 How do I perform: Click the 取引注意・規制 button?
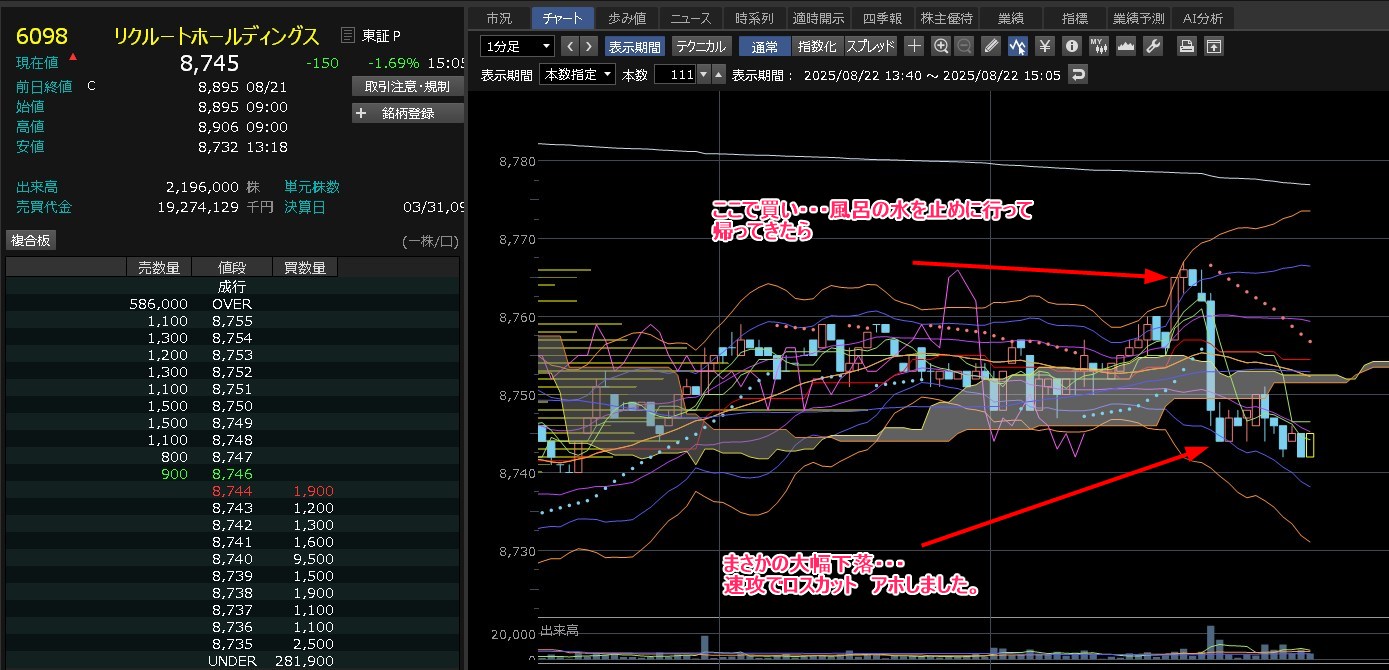[408, 87]
